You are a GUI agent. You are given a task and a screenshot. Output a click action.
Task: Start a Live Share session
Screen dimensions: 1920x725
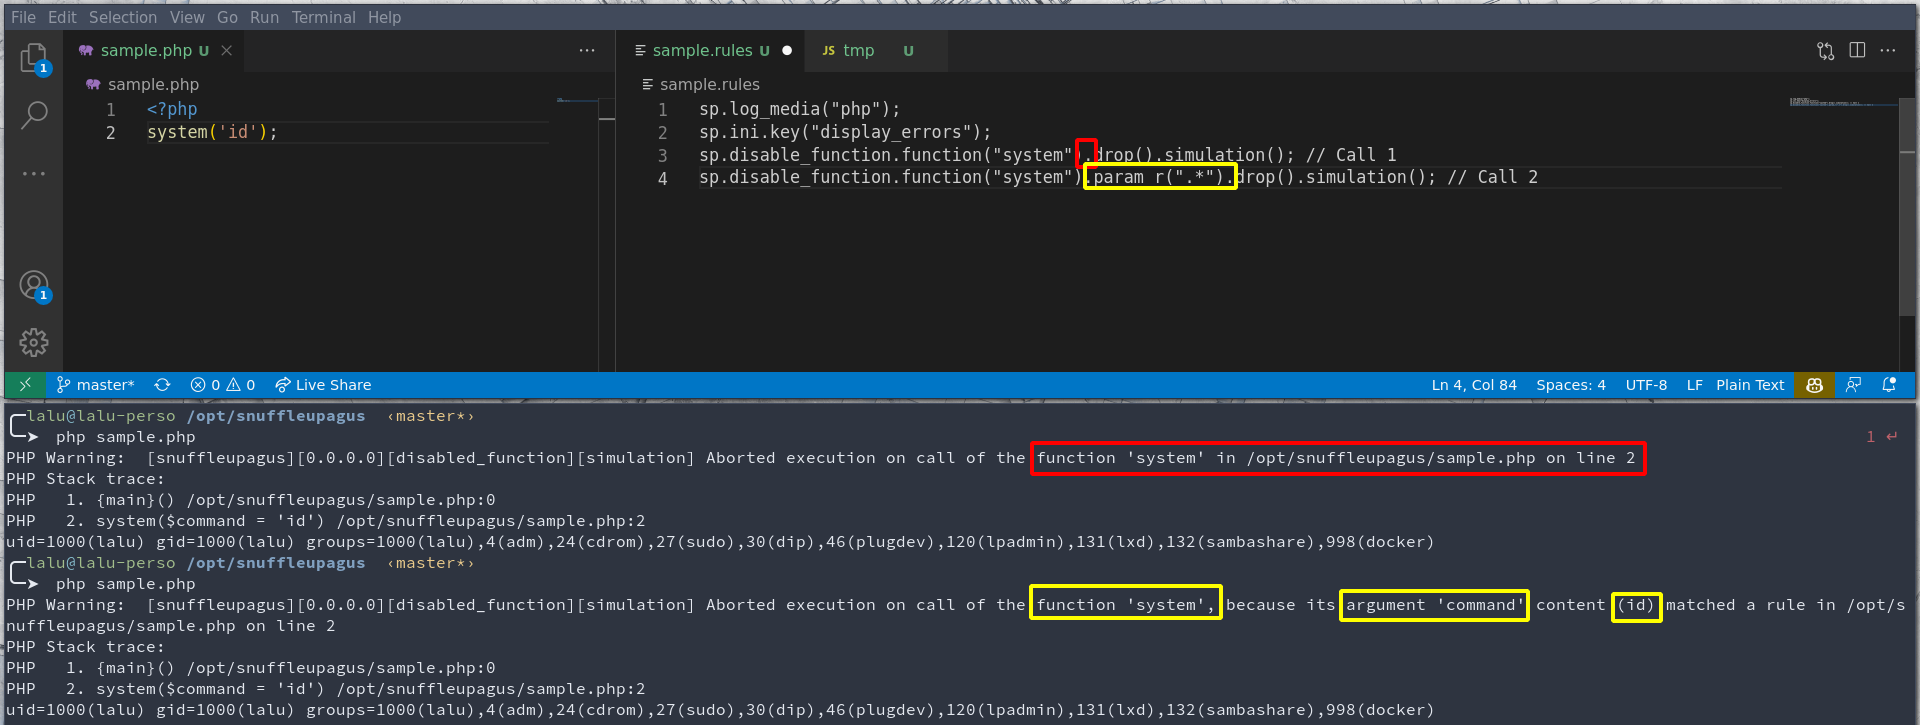(323, 385)
